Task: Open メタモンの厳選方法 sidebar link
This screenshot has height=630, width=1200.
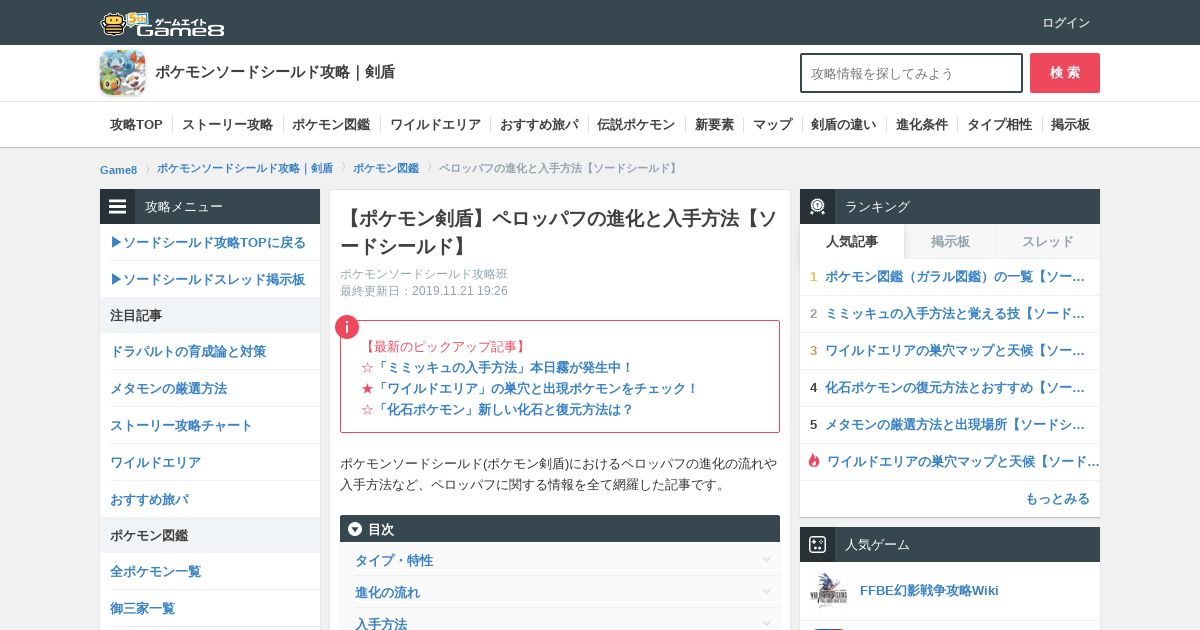Action: pyautogui.click(x=168, y=388)
